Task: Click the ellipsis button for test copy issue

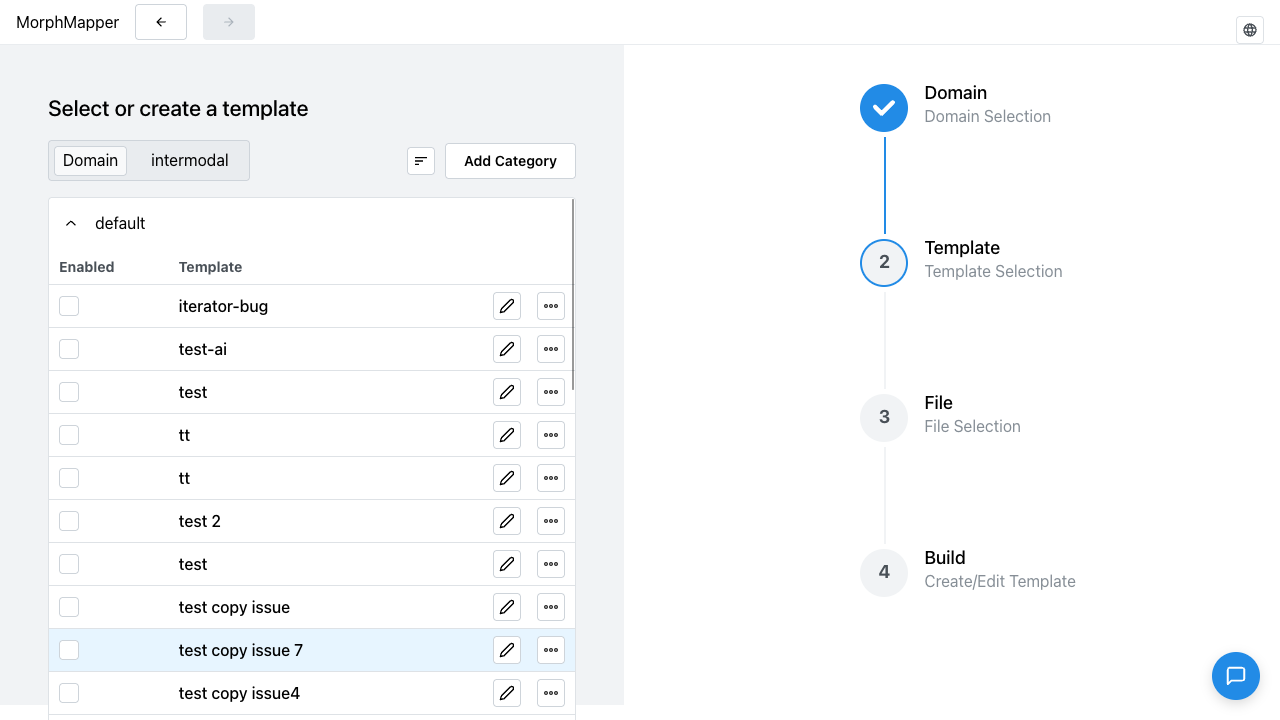Action: click(551, 607)
